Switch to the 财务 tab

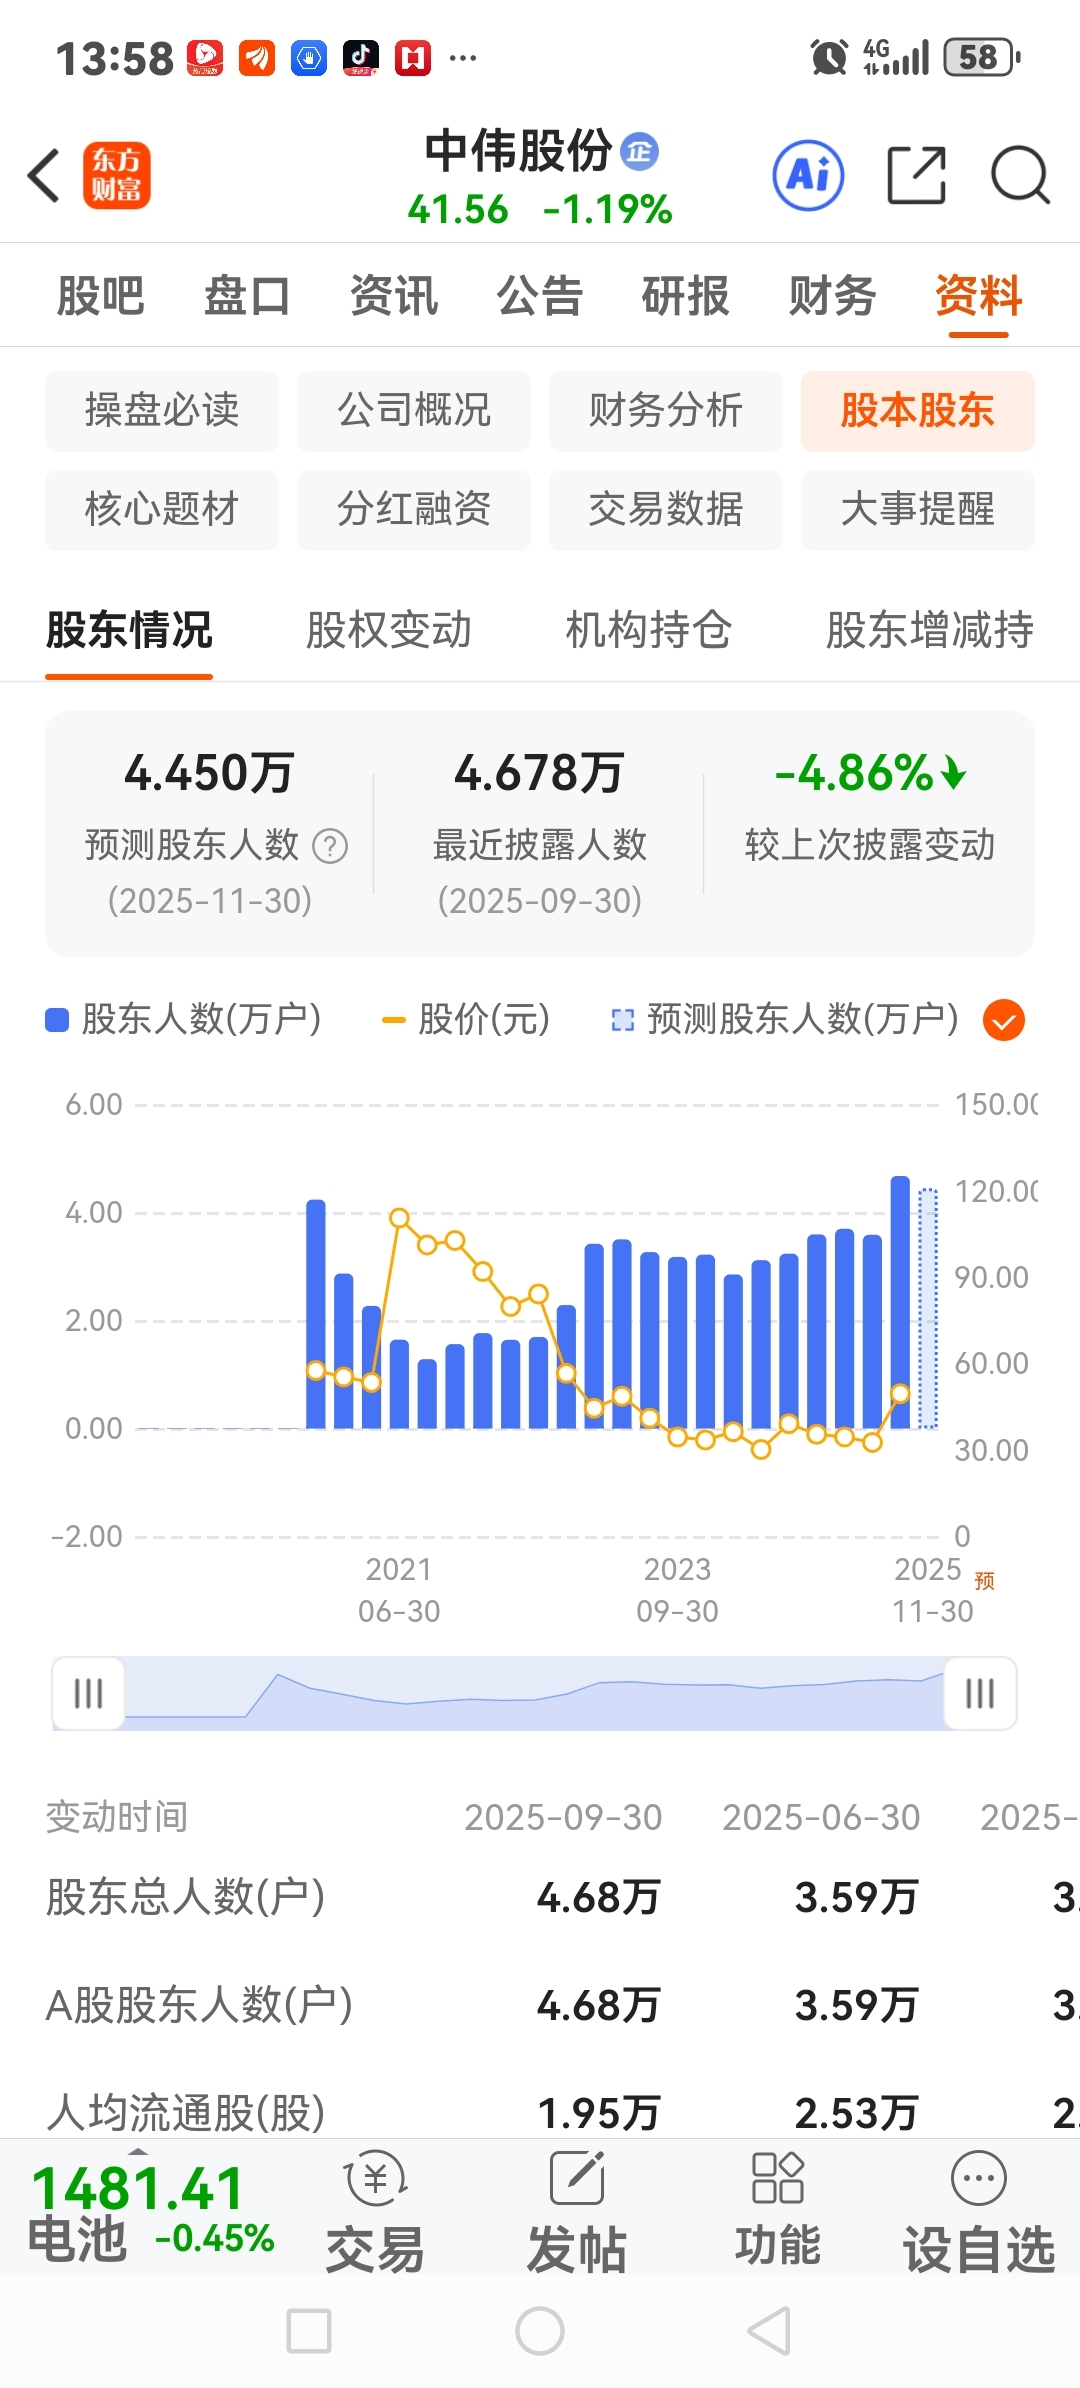pos(832,296)
